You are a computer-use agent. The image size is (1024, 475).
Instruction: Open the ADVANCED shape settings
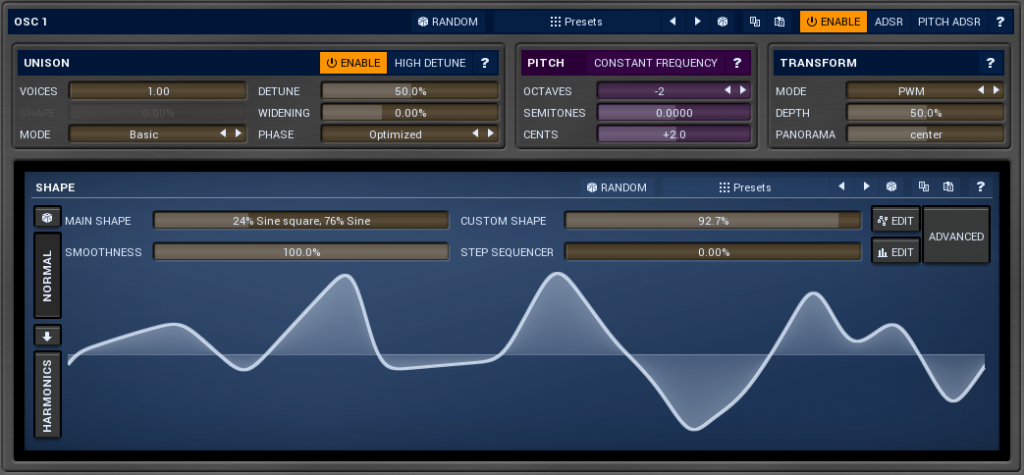coord(956,236)
